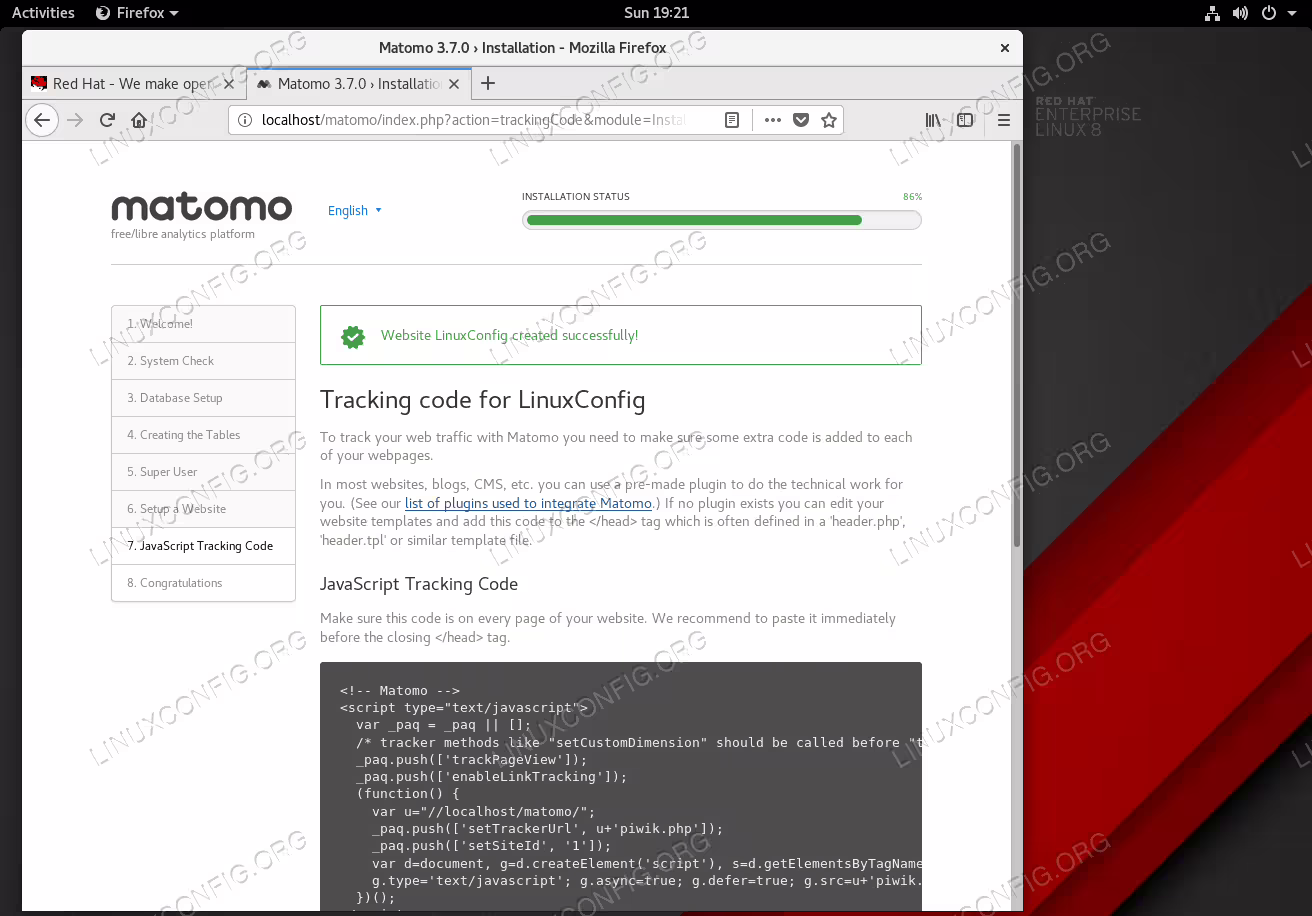Click the system menu dropdown arrow
The height and width of the screenshot is (916, 1312).
point(1290,13)
